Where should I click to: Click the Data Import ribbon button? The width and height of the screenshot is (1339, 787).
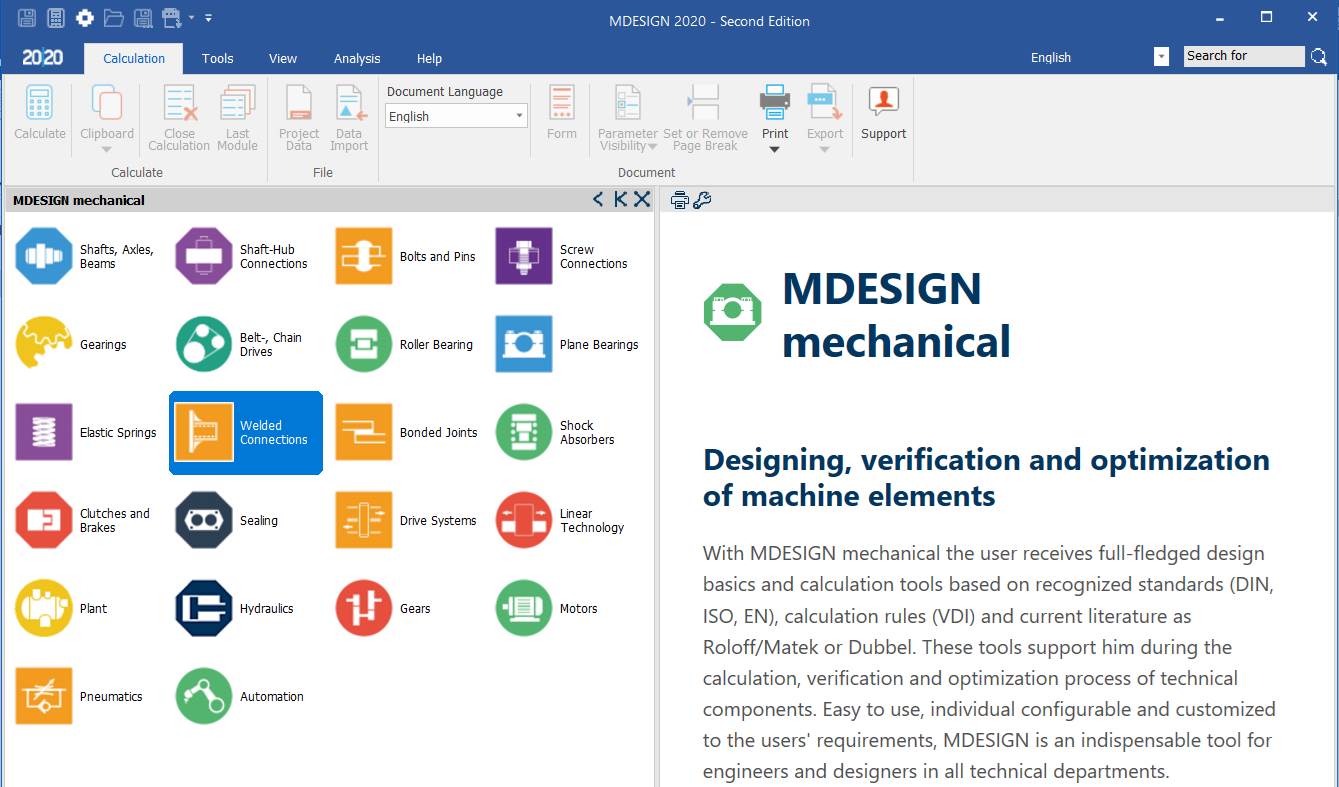349,118
